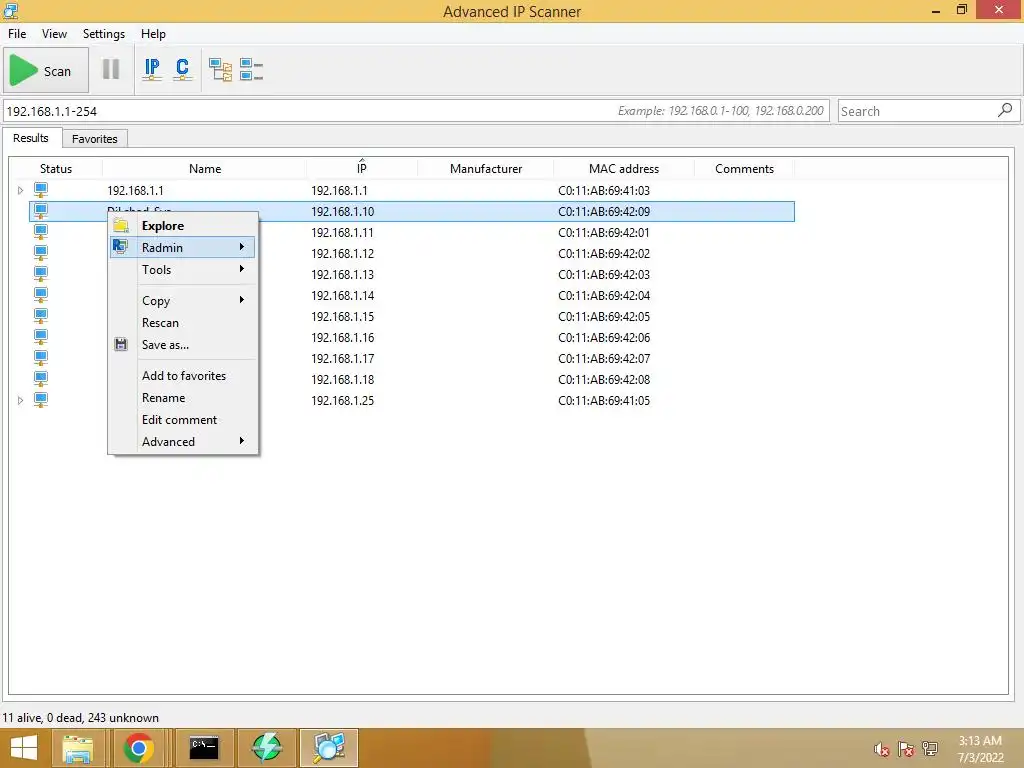Launch Chrome from the taskbar
The image size is (1024, 768).
(138, 748)
